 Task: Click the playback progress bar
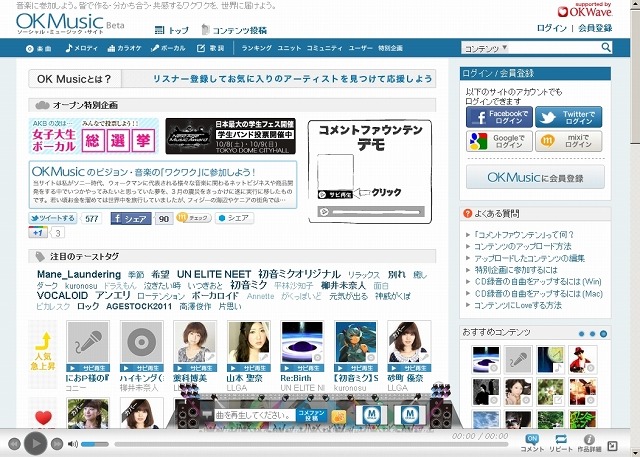311,444
